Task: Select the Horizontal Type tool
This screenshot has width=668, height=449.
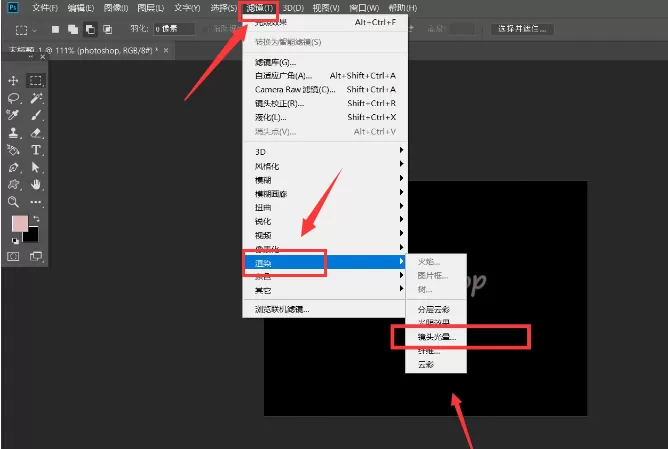Action: (x=36, y=150)
